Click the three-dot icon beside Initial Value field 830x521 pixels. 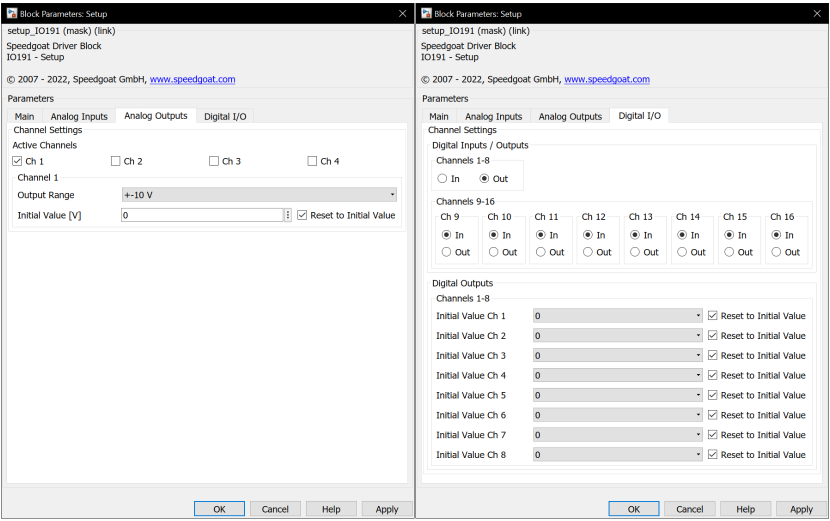(x=288, y=215)
